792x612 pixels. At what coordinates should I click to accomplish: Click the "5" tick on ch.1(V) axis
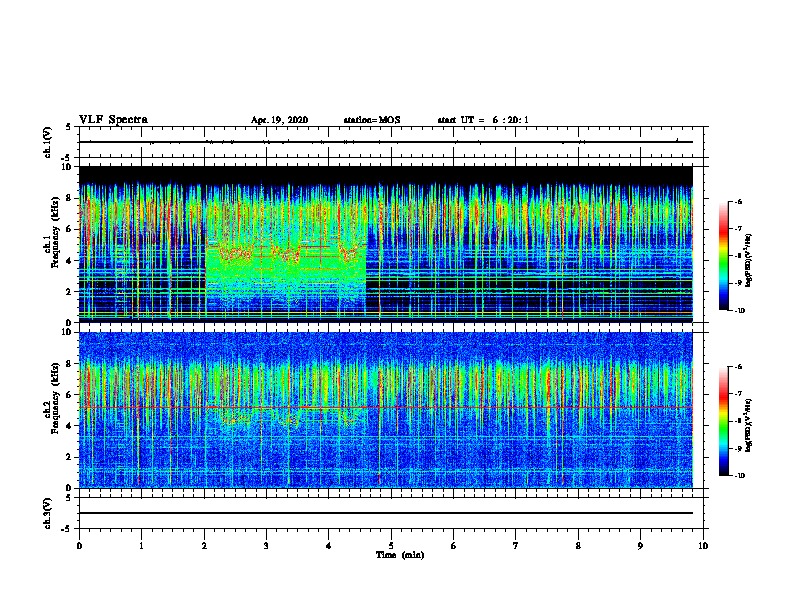coord(69,127)
